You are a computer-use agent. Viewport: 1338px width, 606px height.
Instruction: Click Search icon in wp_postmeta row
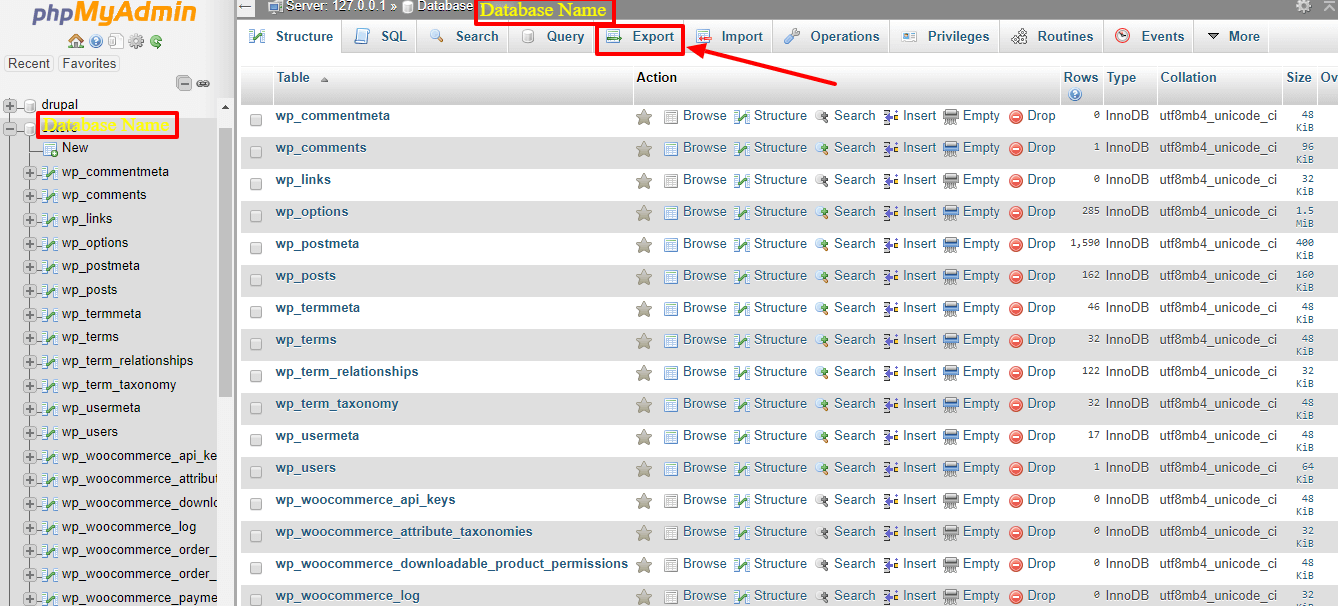(x=822, y=244)
